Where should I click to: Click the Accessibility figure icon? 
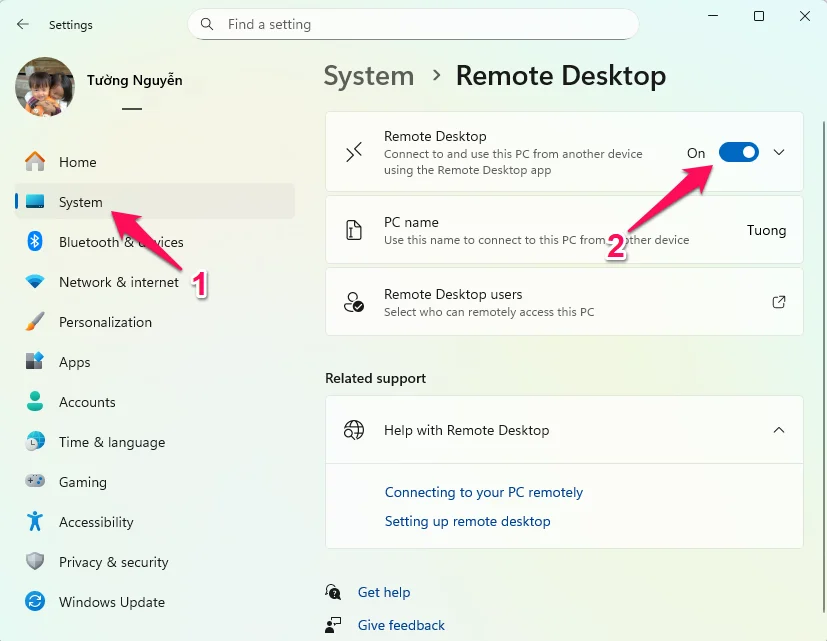point(35,522)
